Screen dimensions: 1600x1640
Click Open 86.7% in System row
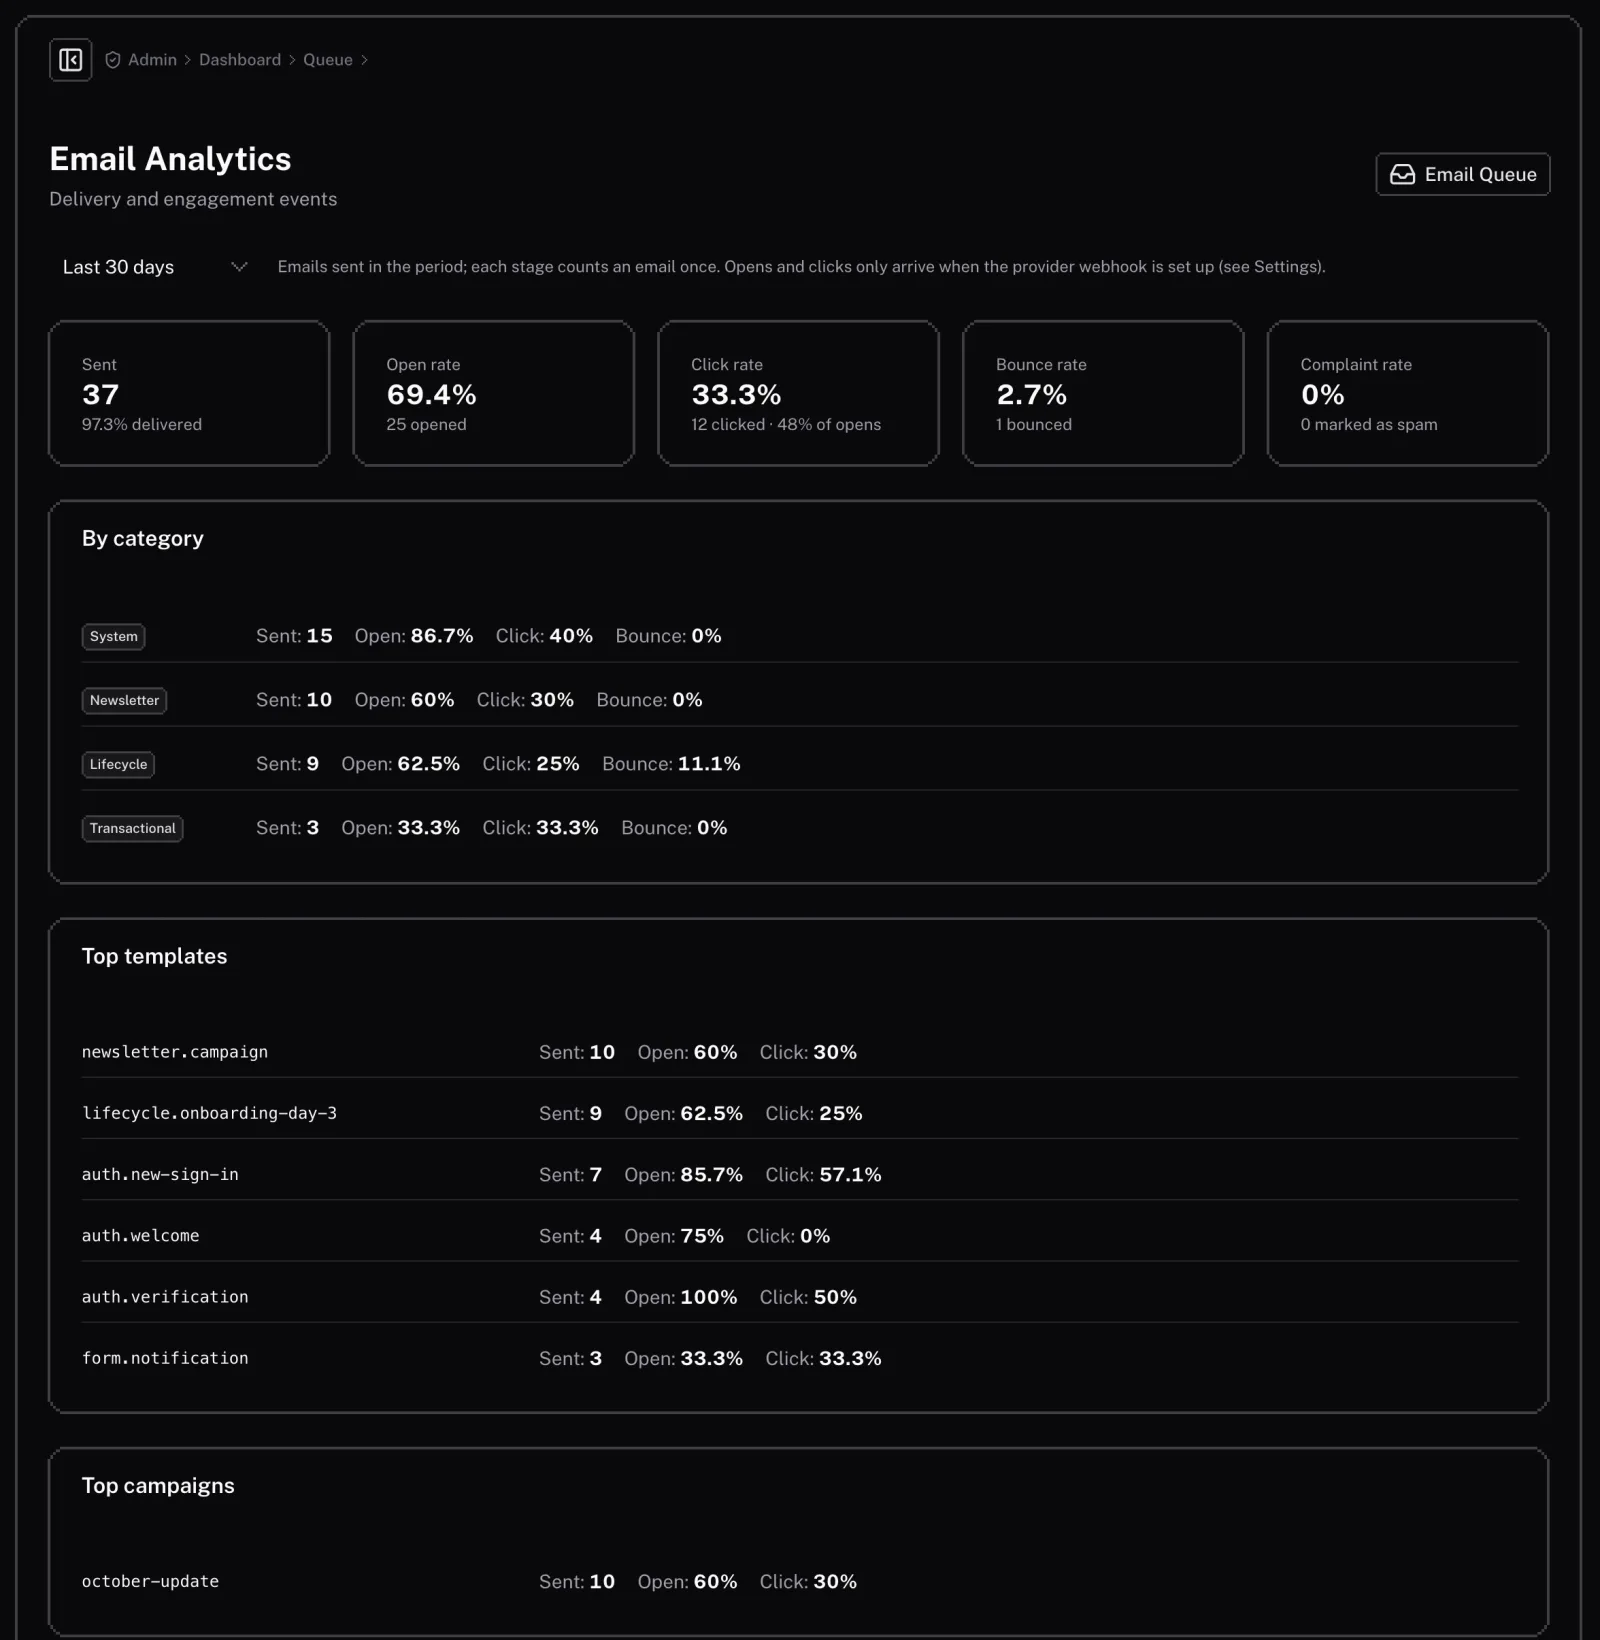414,636
